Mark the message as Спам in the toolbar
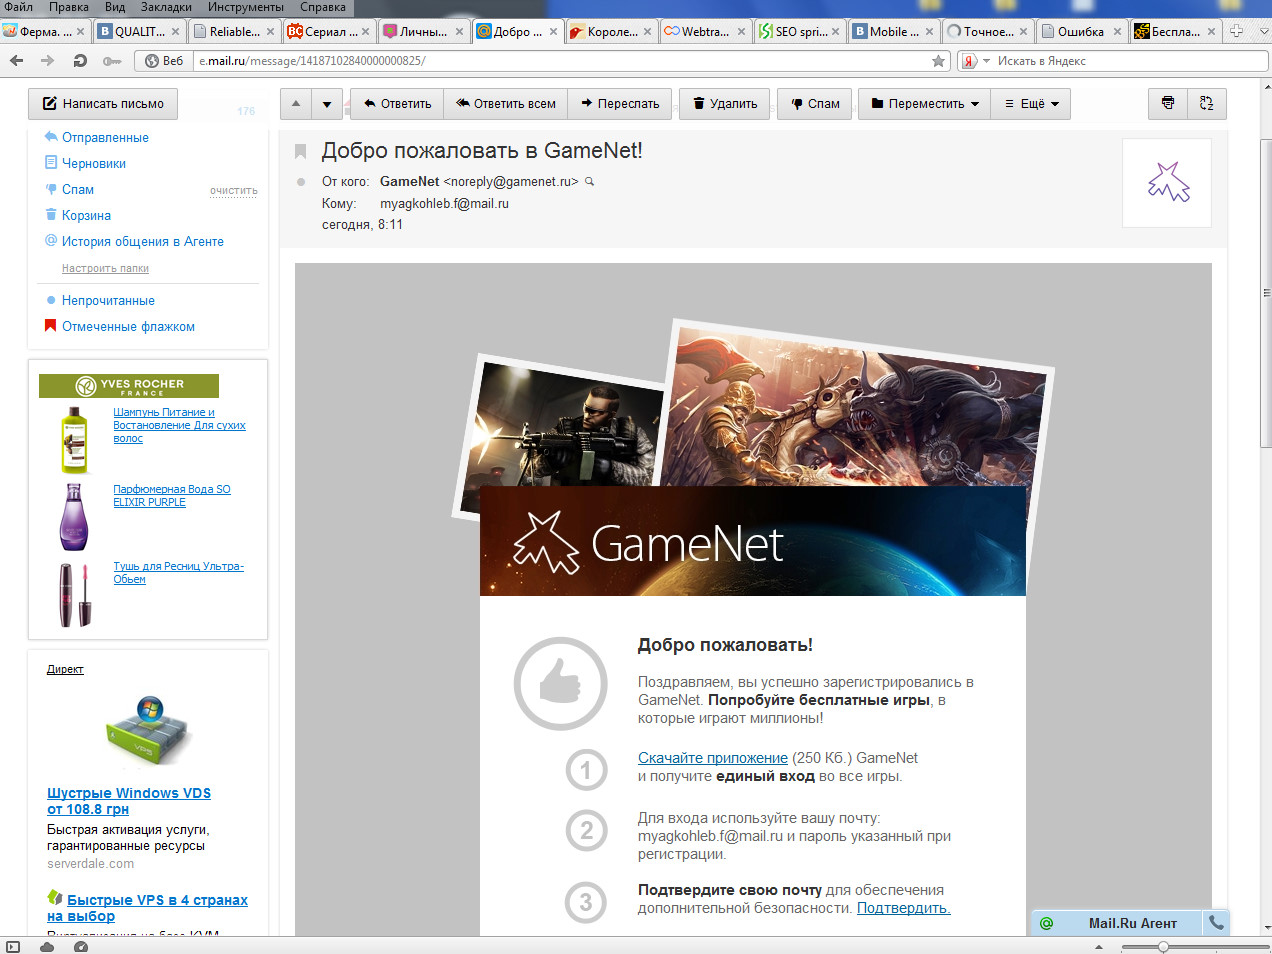The width and height of the screenshot is (1272, 954). pos(815,104)
